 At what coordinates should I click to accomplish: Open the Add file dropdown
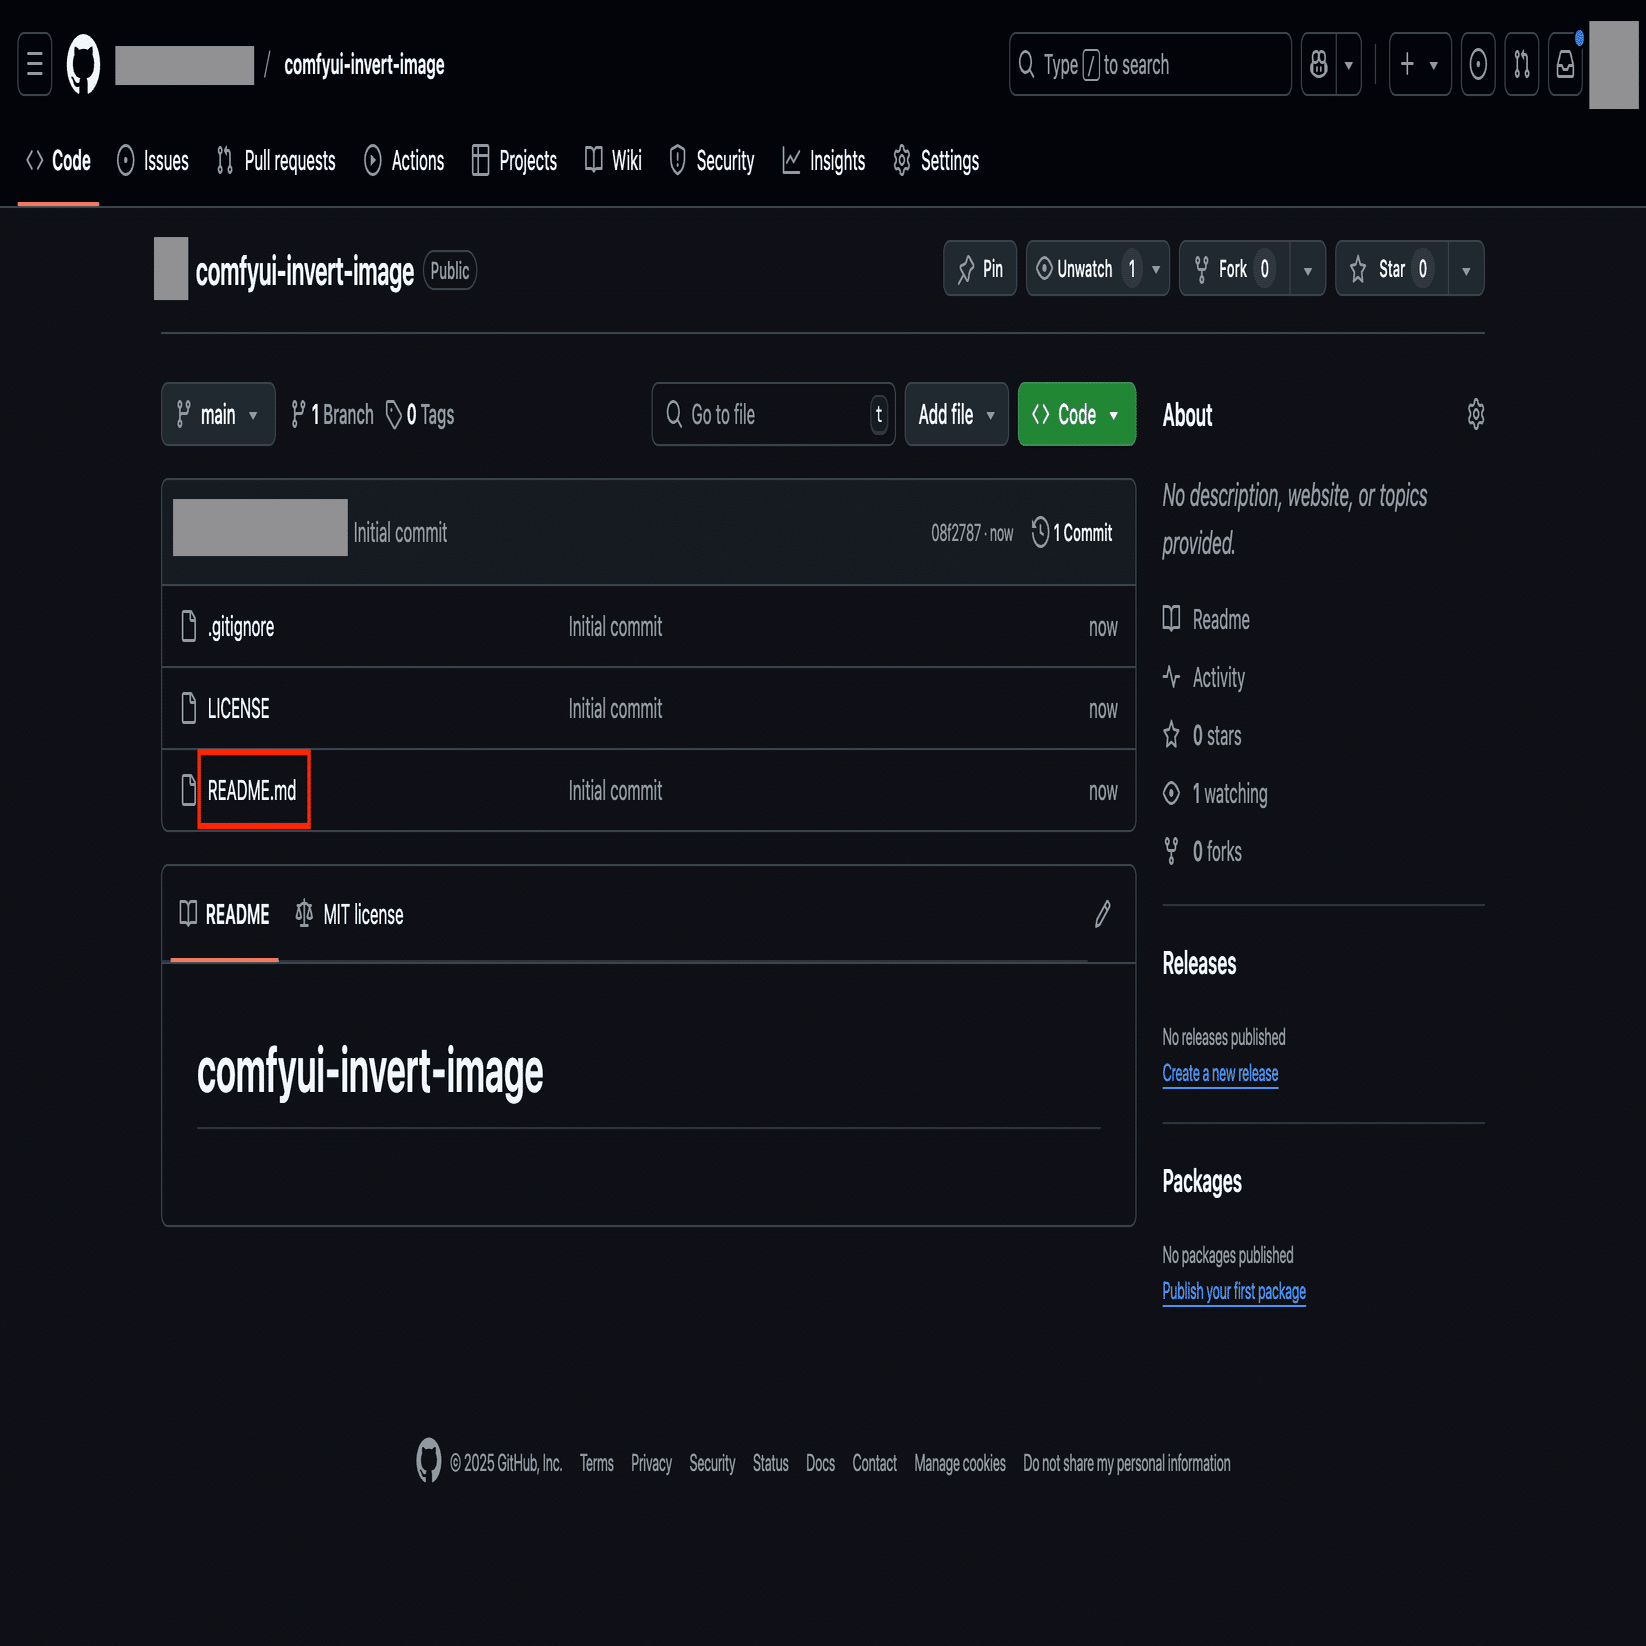[957, 414]
